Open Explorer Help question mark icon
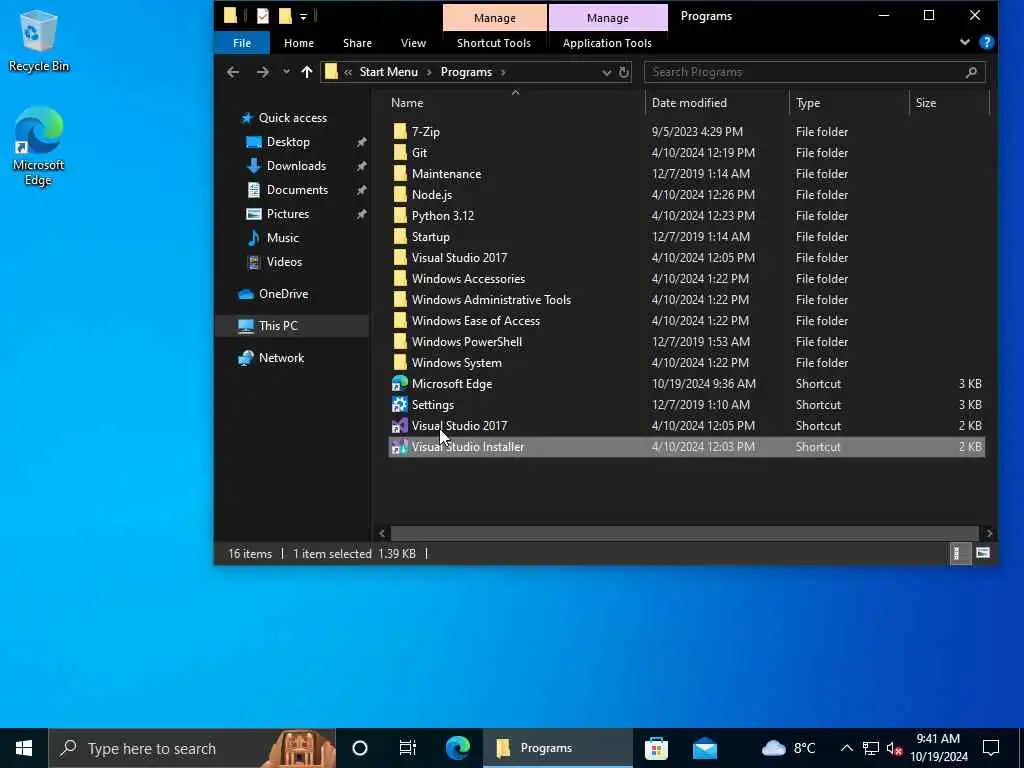Image resolution: width=1024 pixels, height=768 pixels. pyautogui.click(x=986, y=42)
